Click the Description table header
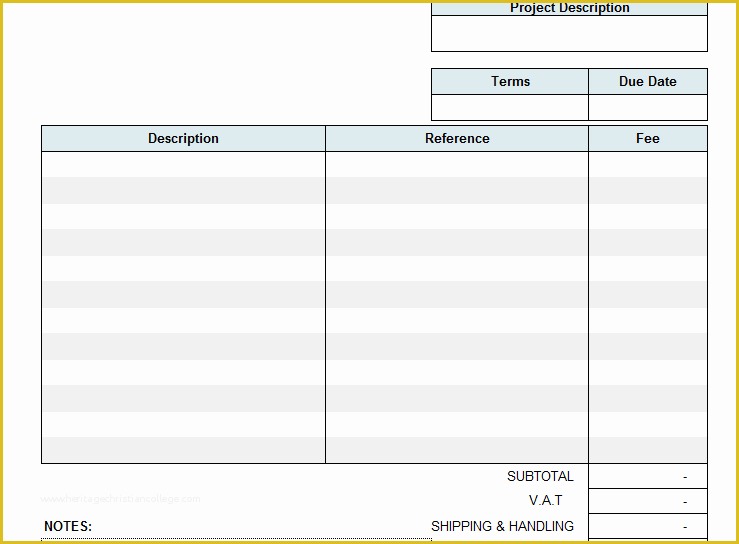The image size is (739, 544). coord(183,139)
